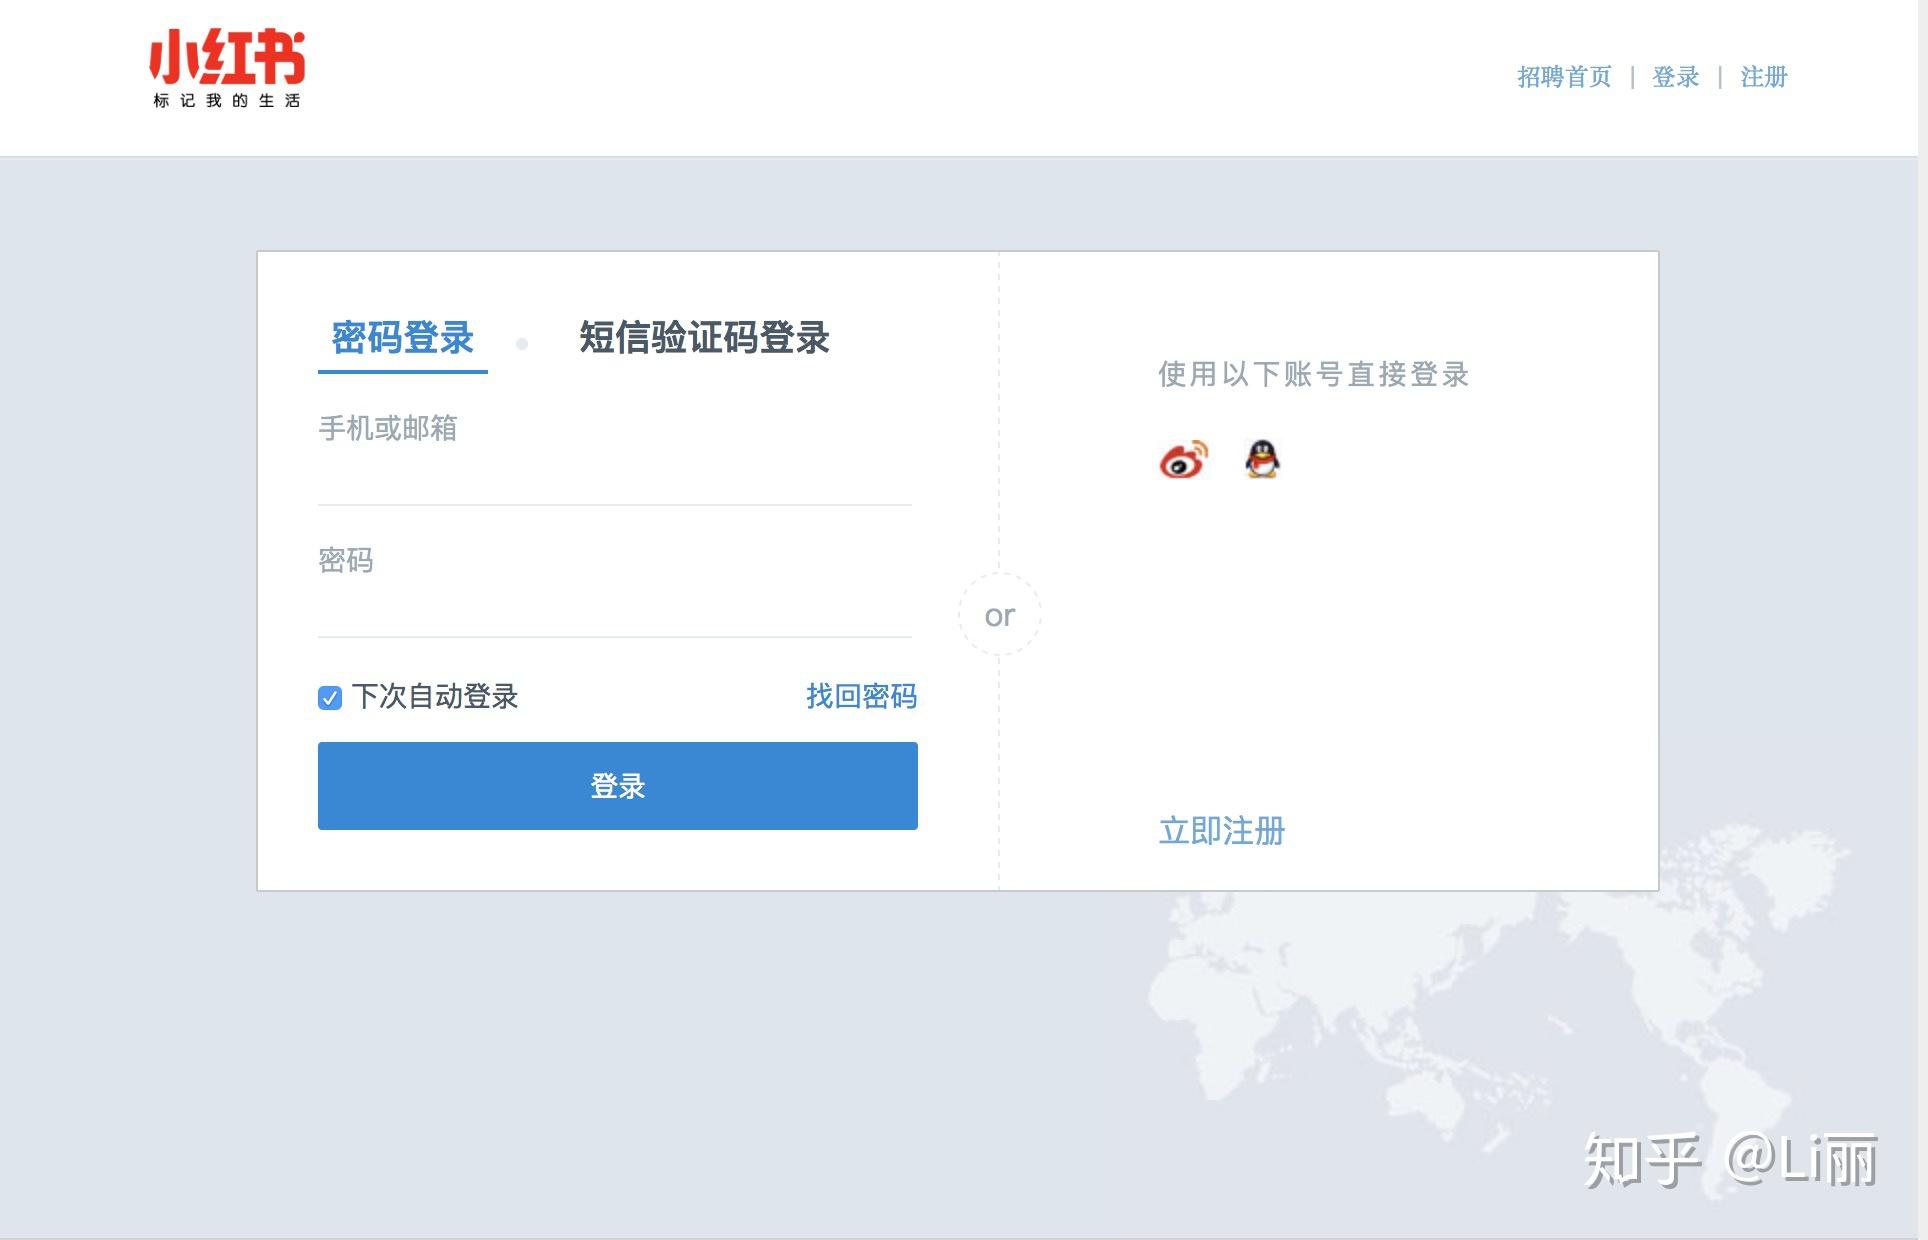Click the QQ penguin login icon
This screenshot has width=1928, height=1240.
1262,459
